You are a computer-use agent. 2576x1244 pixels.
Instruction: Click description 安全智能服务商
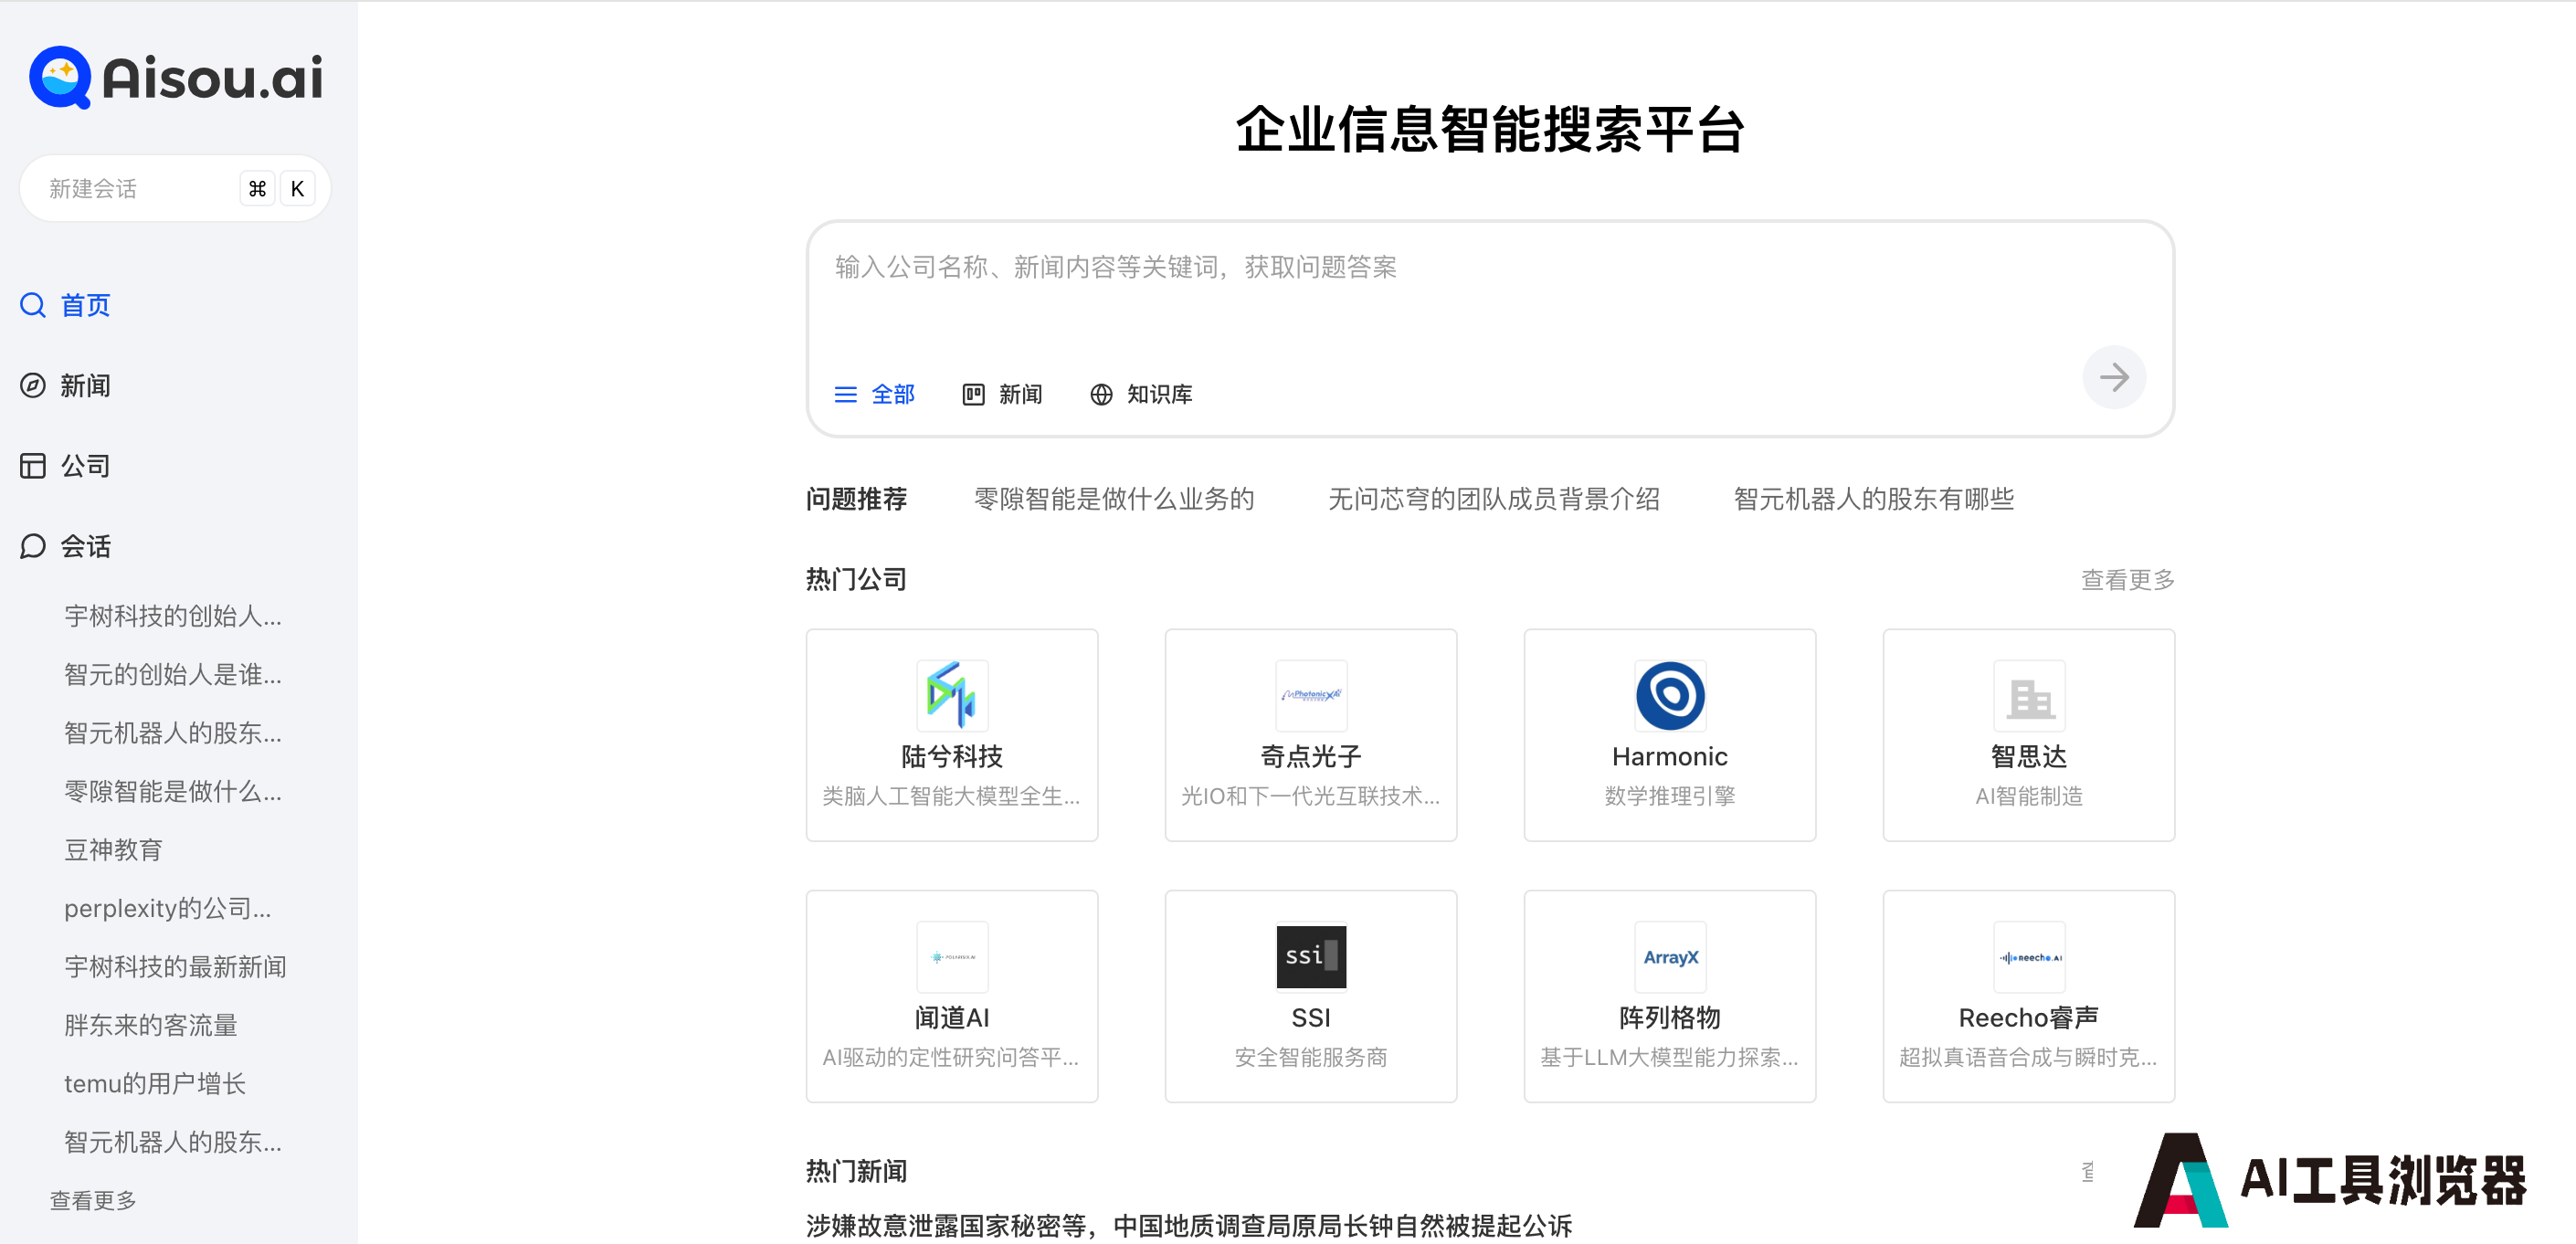(x=1311, y=1057)
